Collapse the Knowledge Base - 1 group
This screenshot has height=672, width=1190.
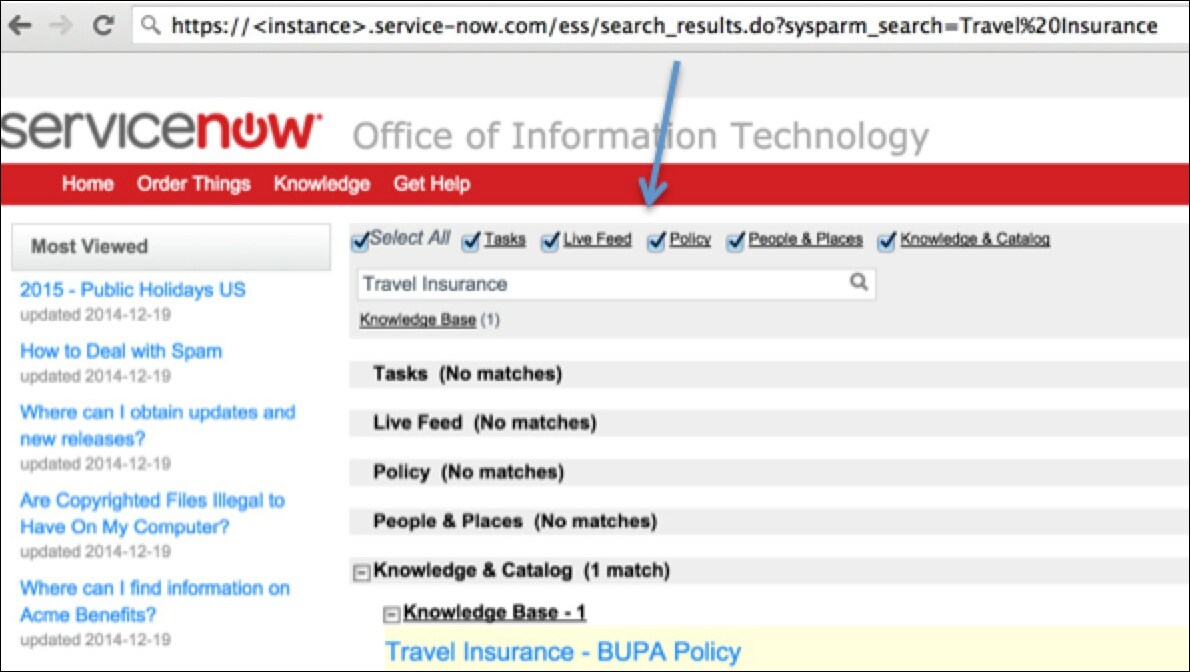pos(391,614)
